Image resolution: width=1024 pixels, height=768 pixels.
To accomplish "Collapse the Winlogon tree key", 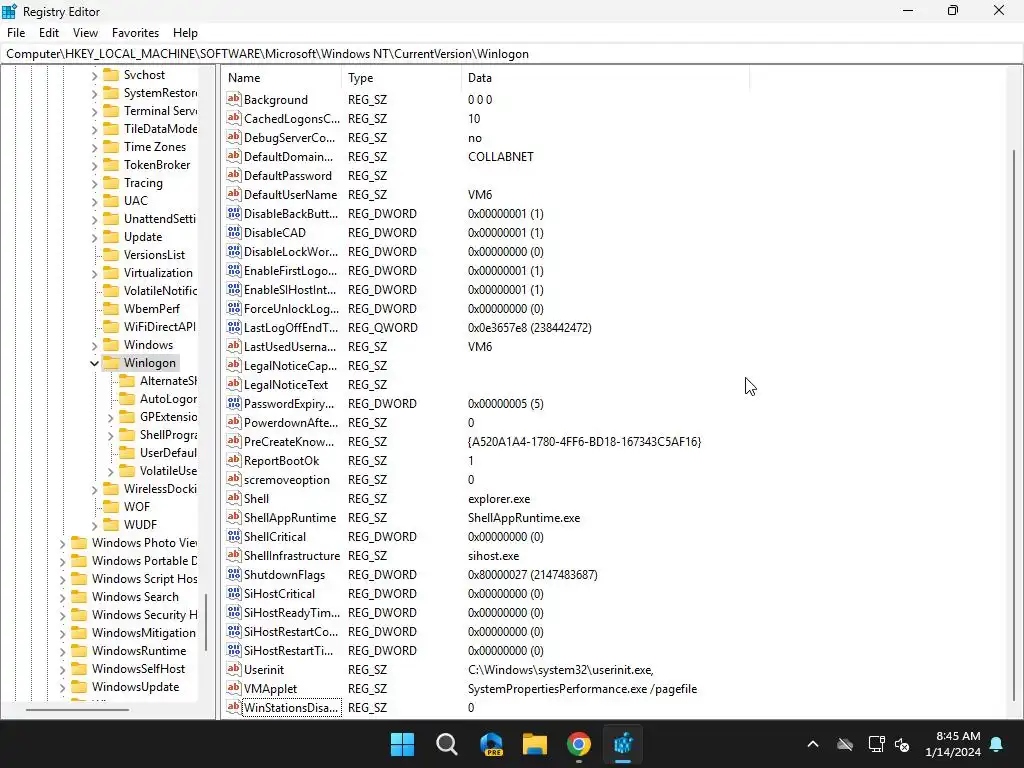I will click(94, 363).
